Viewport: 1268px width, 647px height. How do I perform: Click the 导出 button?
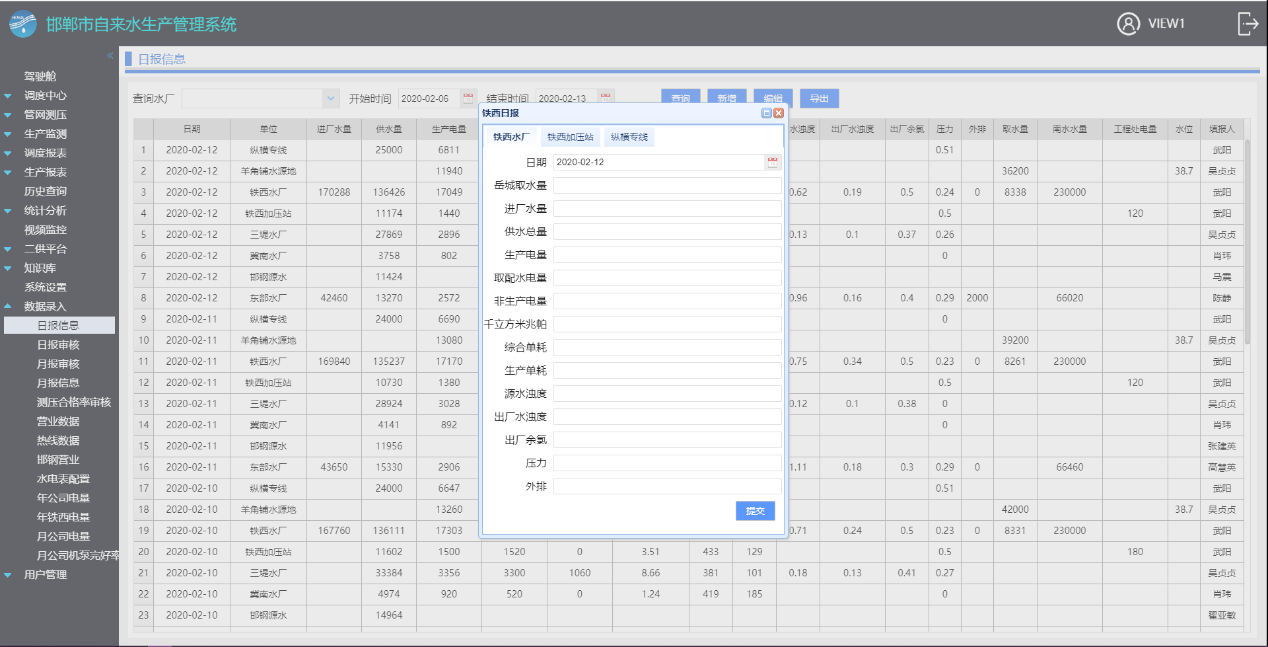coord(819,98)
